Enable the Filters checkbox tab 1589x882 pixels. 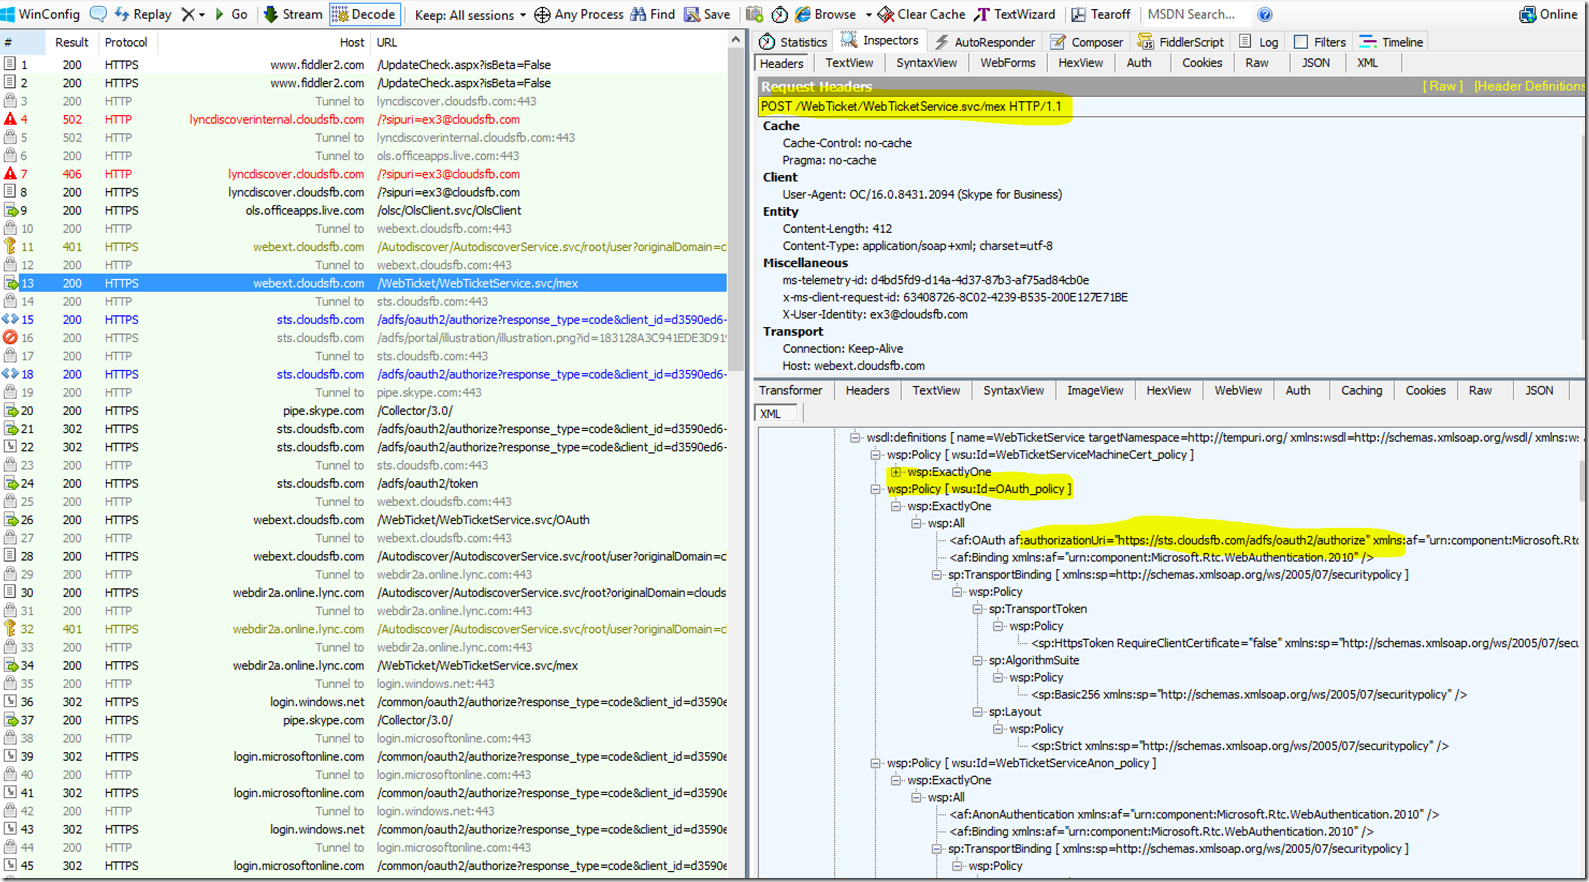pyautogui.click(x=1319, y=42)
